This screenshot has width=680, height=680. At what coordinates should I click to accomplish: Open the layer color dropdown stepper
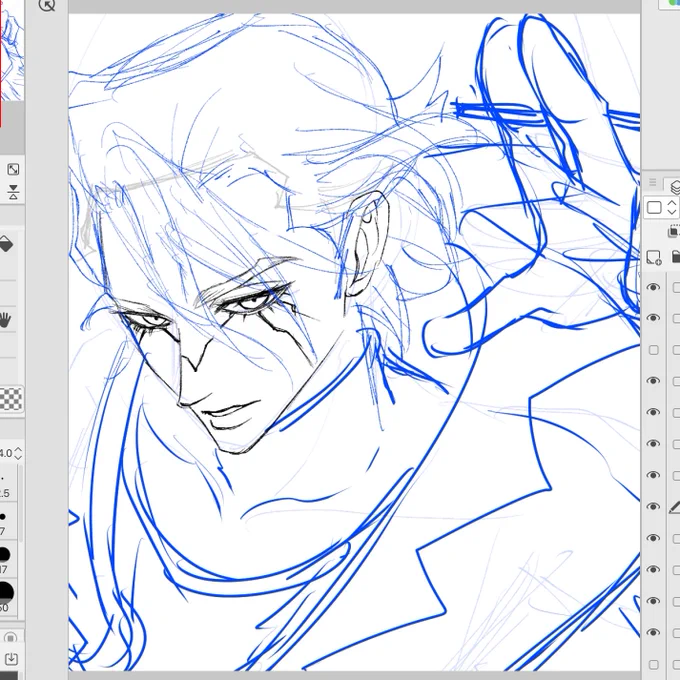point(671,207)
